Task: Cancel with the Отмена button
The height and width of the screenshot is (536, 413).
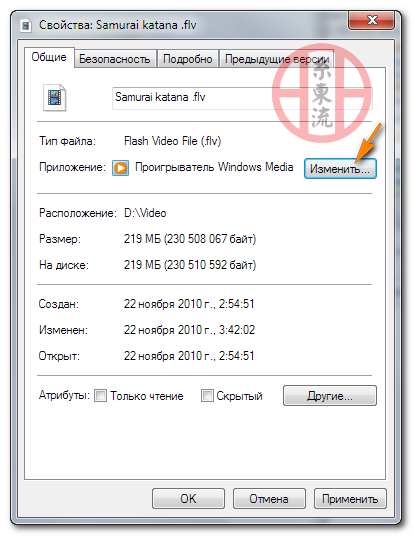Action: (x=269, y=498)
